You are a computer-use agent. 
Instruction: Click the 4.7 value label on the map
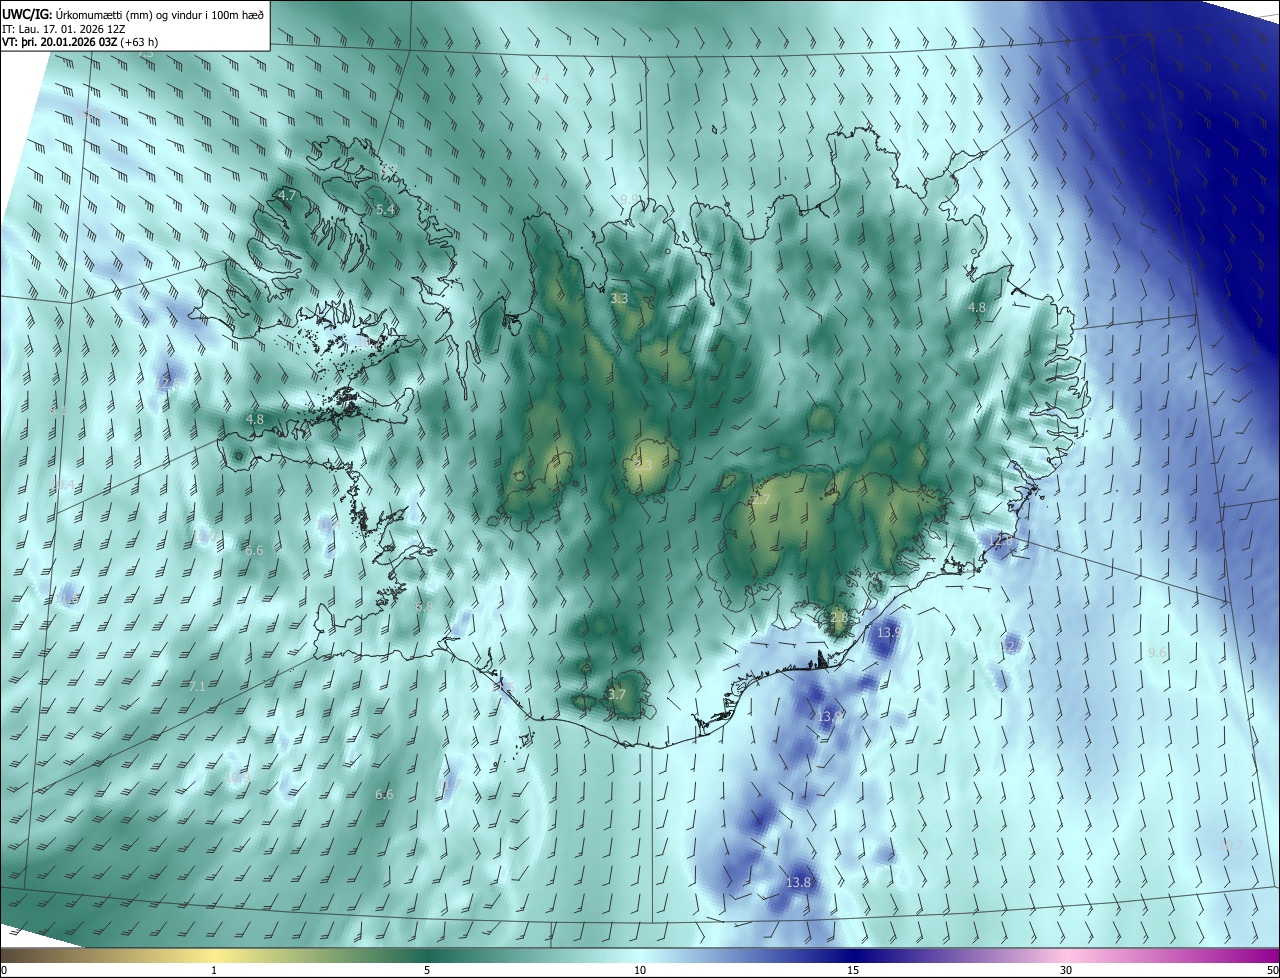(x=287, y=196)
